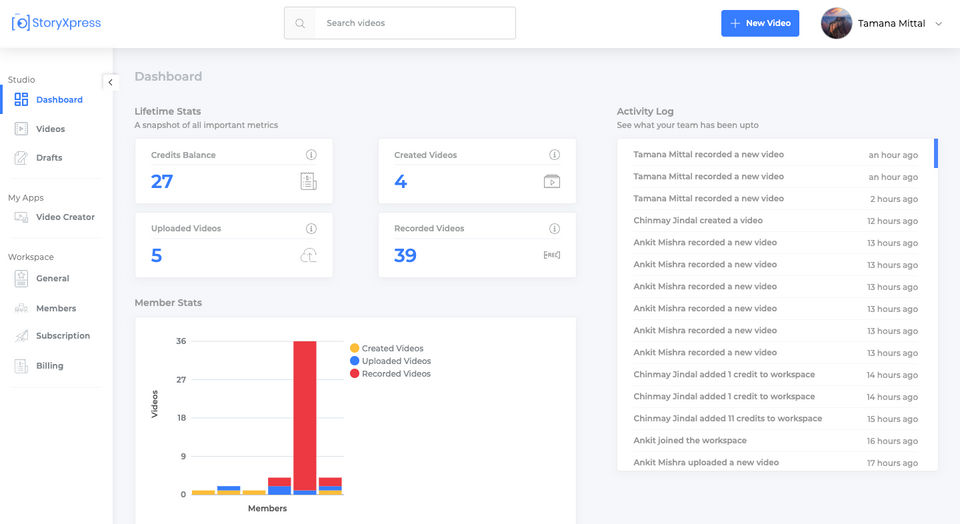This screenshot has width=960, height=524.
Task: Click the search magnifier icon
Action: [x=299, y=23]
